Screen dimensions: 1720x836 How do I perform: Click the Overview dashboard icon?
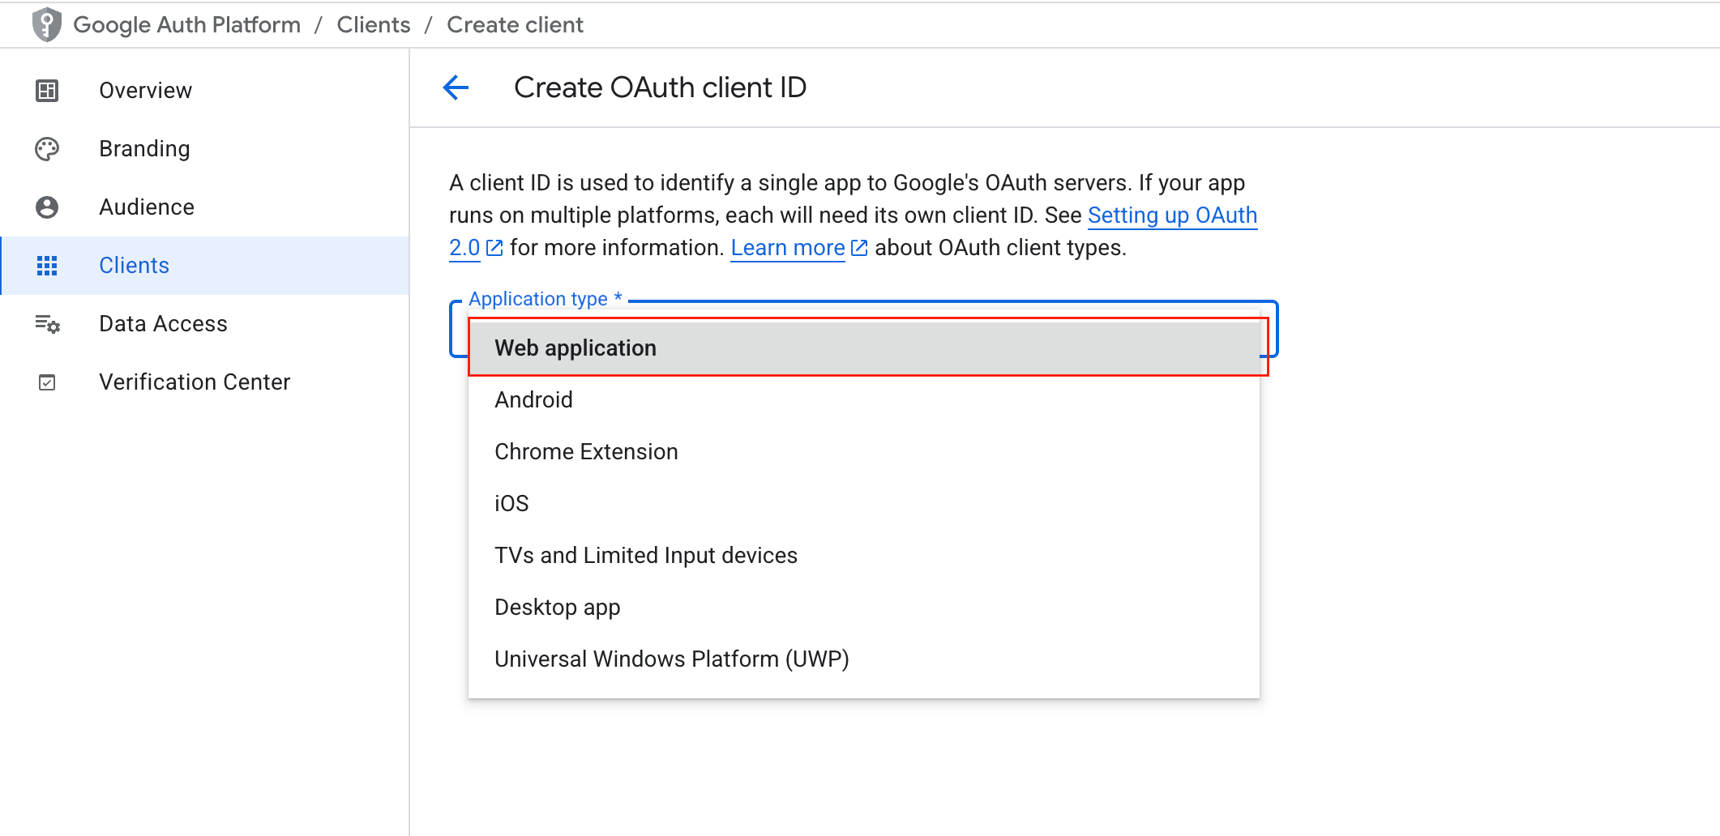pyautogui.click(x=47, y=91)
